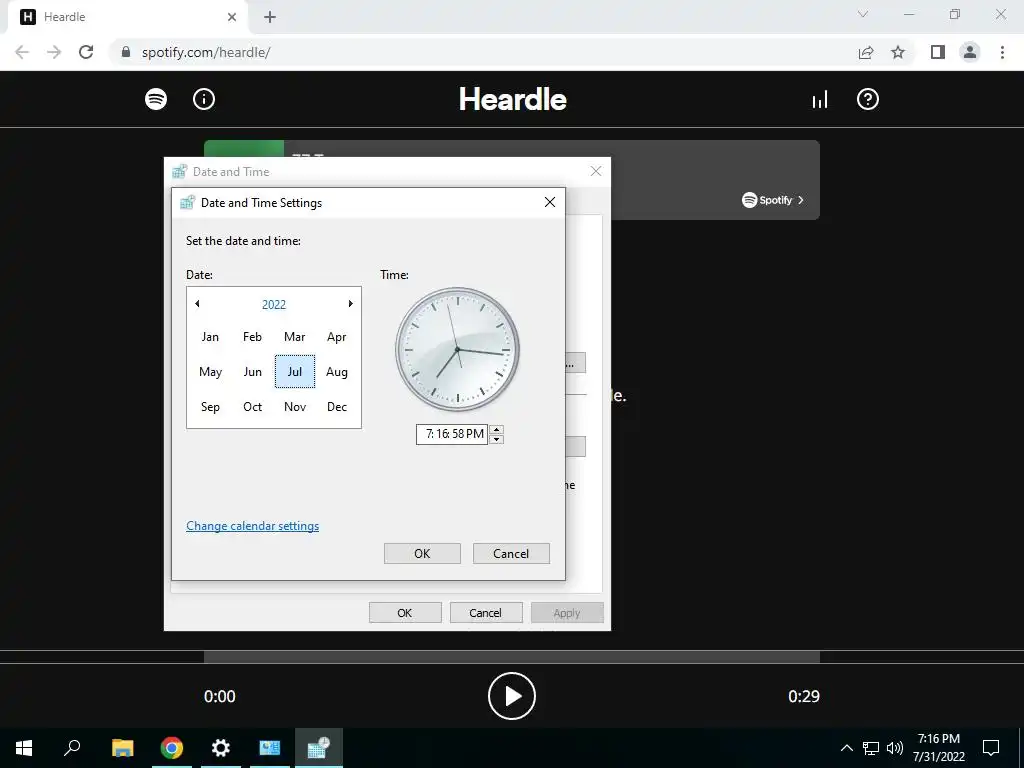Open the notification center icon
This screenshot has width=1024, height=768.
click(991, 748)
